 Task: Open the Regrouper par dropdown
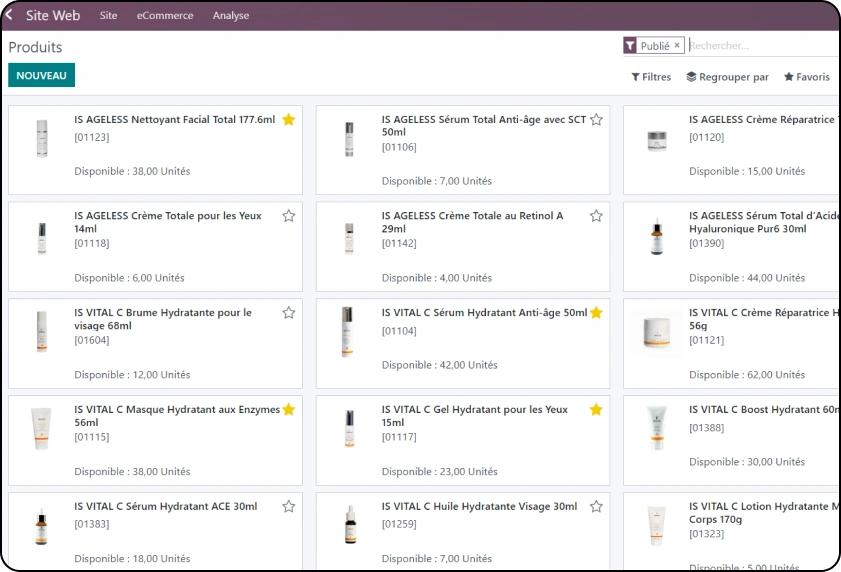[728, 77]
